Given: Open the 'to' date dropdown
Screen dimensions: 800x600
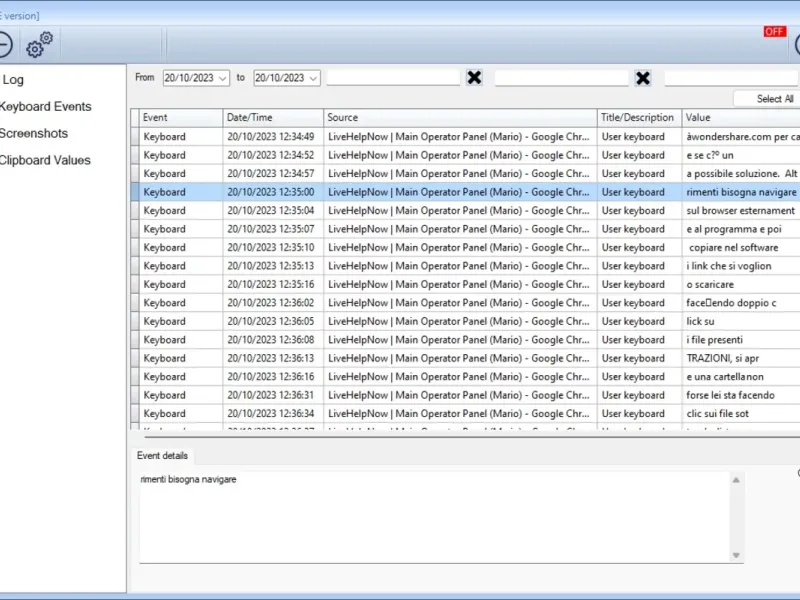Looking at the screenshot, I should pos(313,78).
